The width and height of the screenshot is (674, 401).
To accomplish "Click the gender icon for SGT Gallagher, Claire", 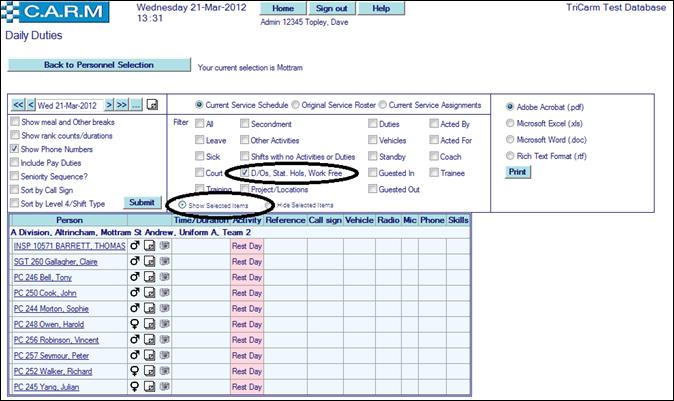I will coord(134,261).
